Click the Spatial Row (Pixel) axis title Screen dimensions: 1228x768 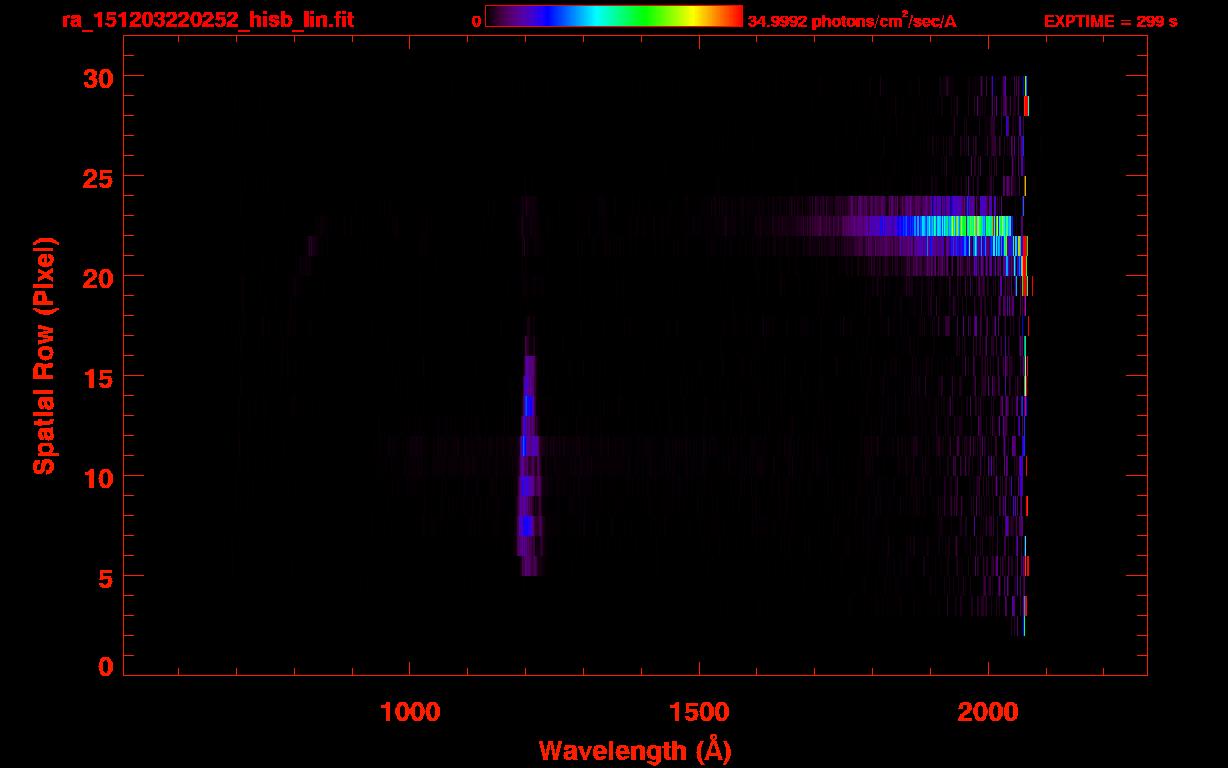click(44, 356)
